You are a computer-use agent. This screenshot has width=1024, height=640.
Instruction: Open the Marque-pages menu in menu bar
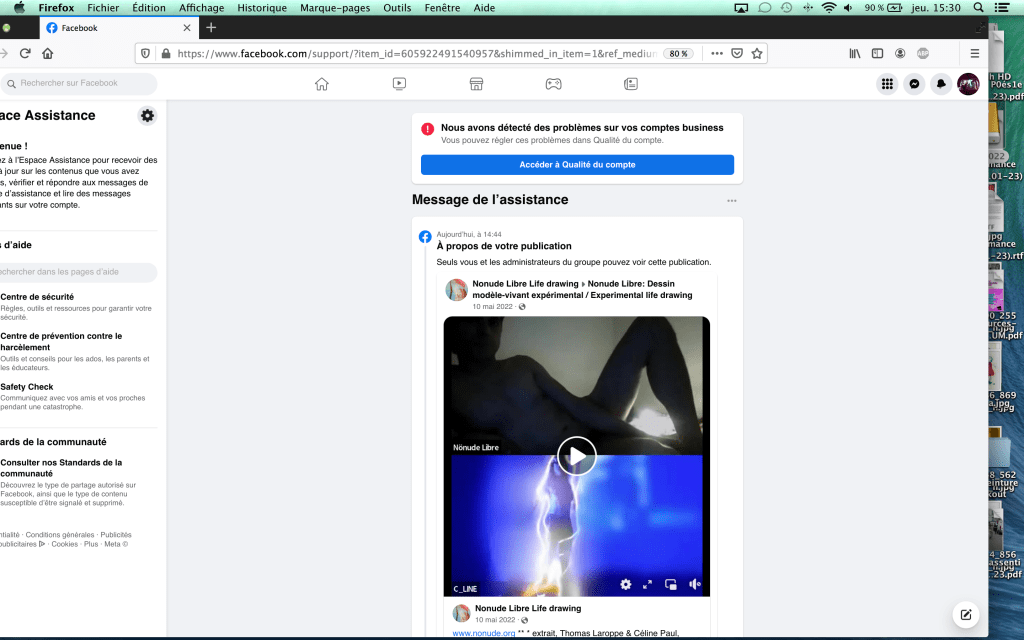click(334, 7)
